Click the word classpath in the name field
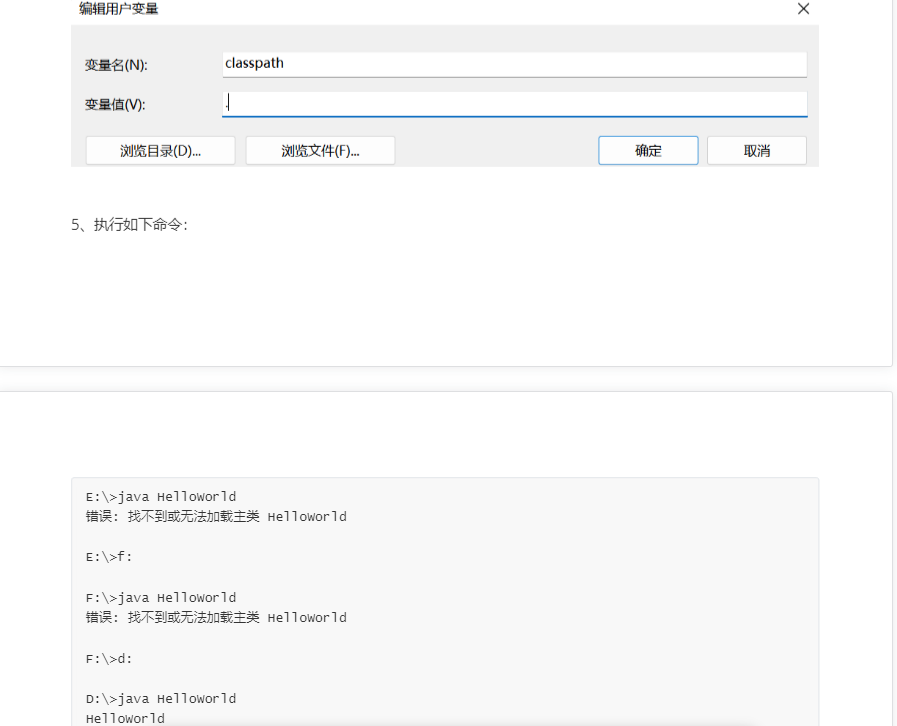The height and width of the screenshot is (726, 897). [255, 63]
